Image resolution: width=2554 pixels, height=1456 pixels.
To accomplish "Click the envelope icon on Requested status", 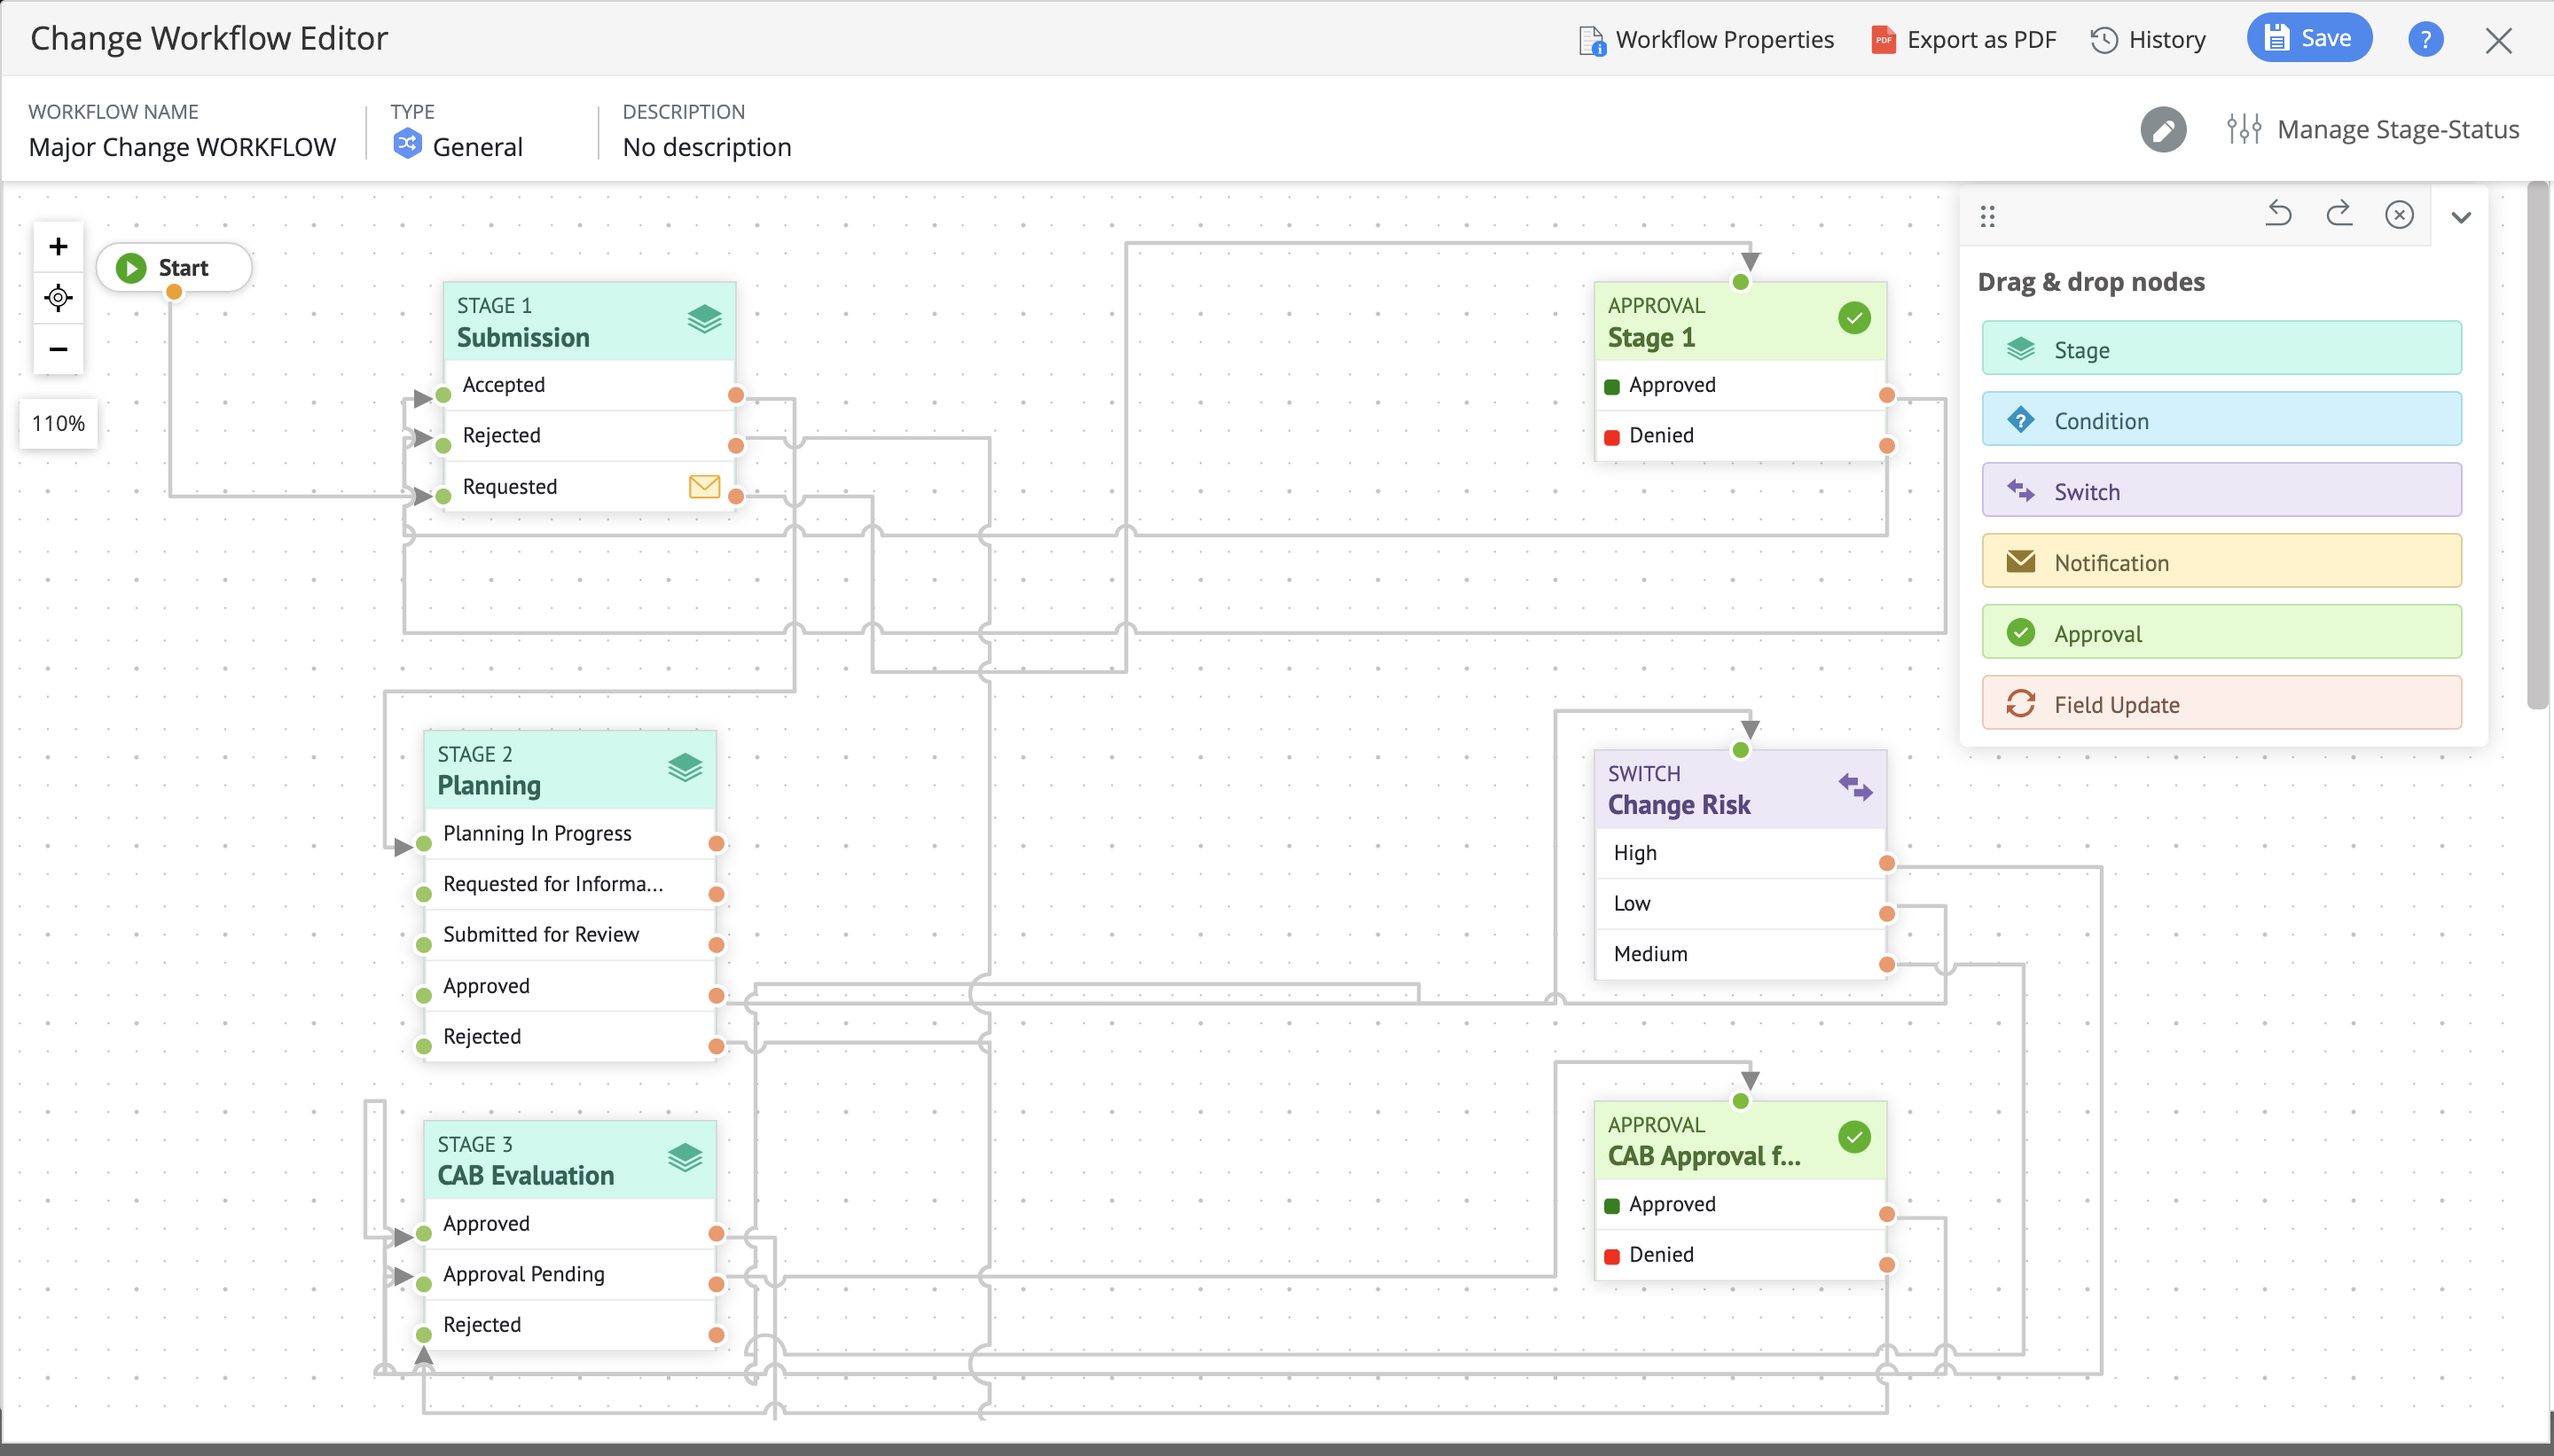I will pos(704,486).
